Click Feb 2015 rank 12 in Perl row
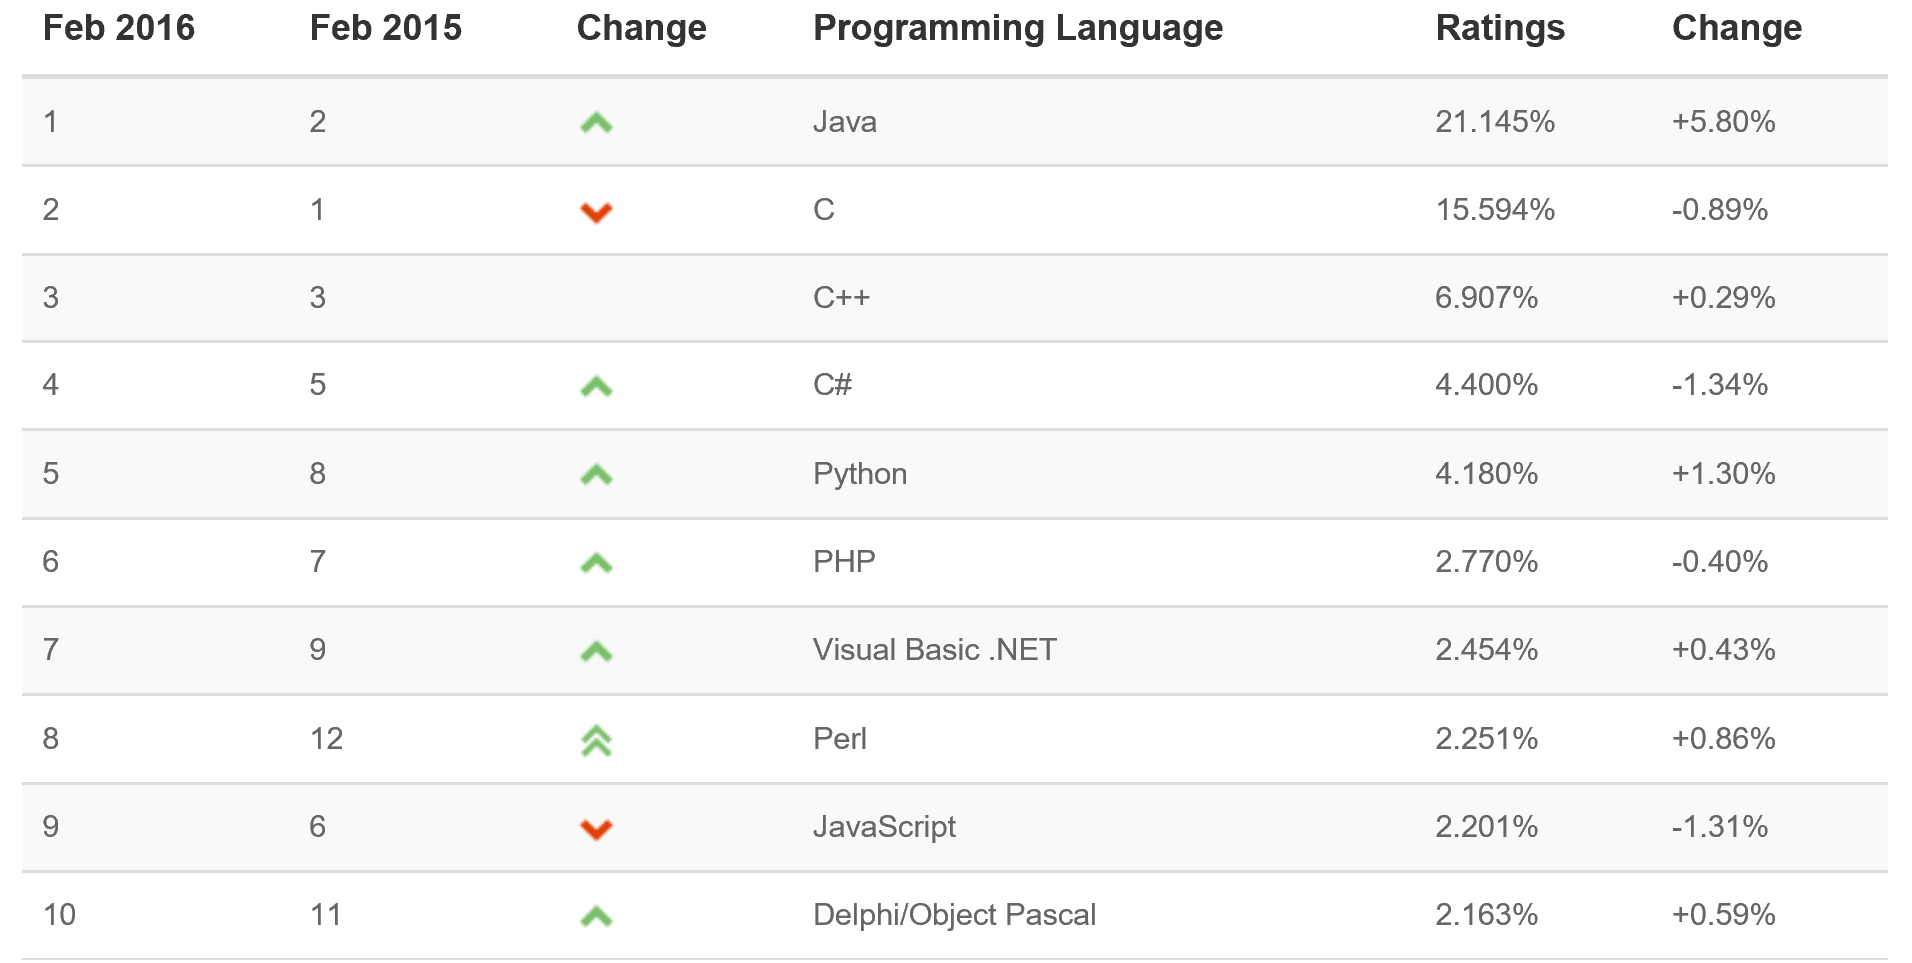Image resolution: width=1912 pixels, height=963 pixels. coord(327,739)
